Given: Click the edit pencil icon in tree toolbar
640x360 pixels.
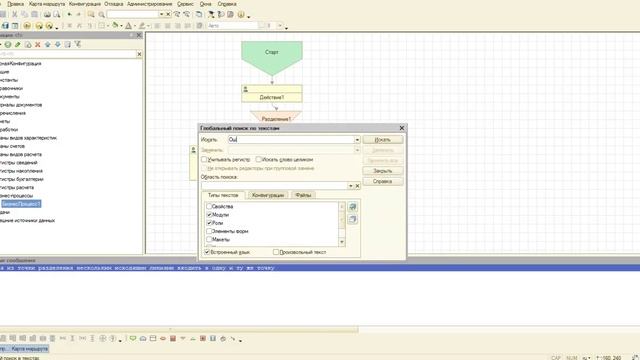Looking at the screenshot, I should (18, 44).
